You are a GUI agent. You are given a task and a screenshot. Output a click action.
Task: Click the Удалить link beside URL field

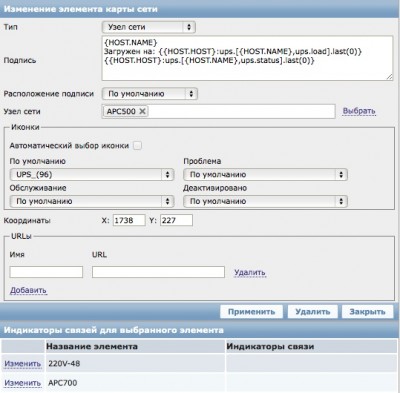tap(250, 272)
